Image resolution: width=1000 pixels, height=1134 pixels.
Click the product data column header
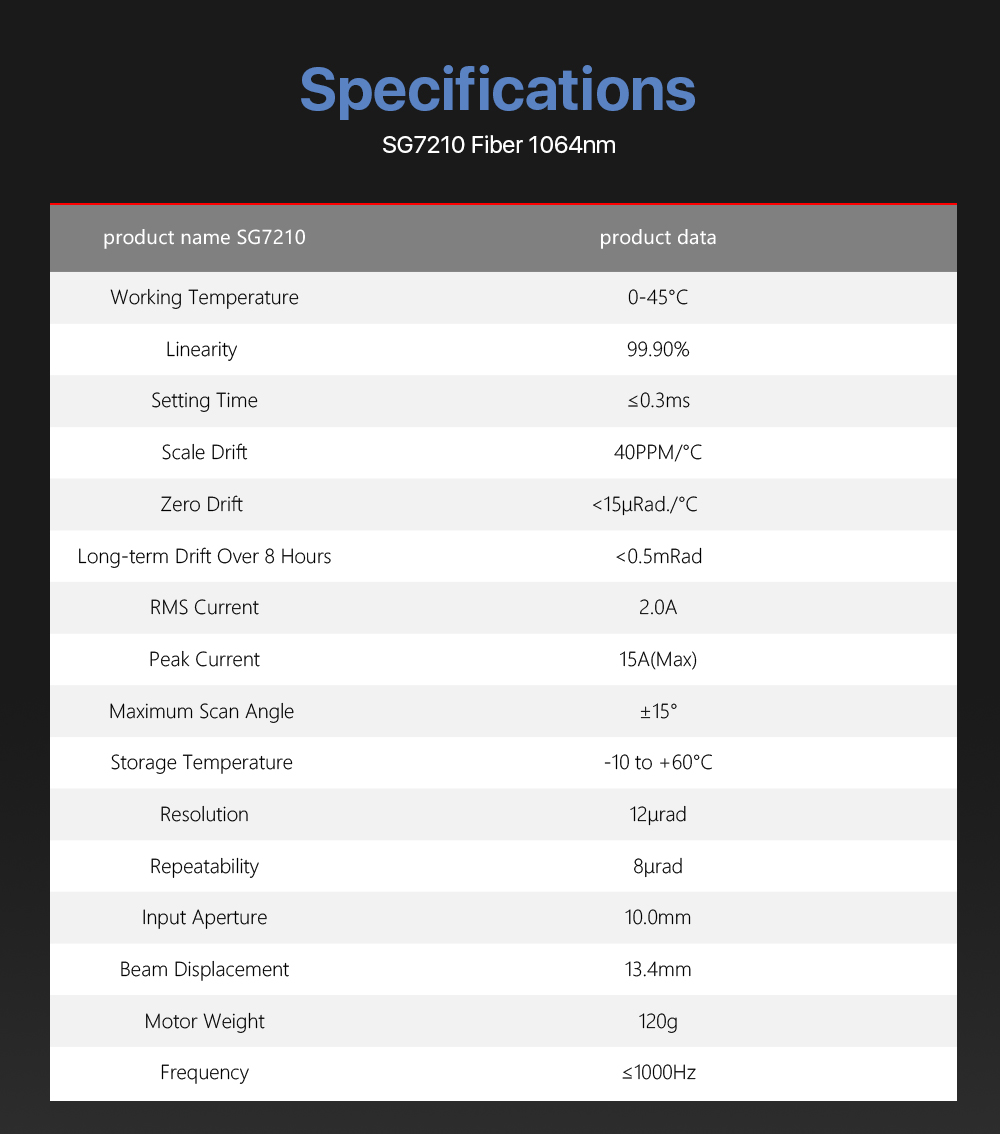pos(658,237)
